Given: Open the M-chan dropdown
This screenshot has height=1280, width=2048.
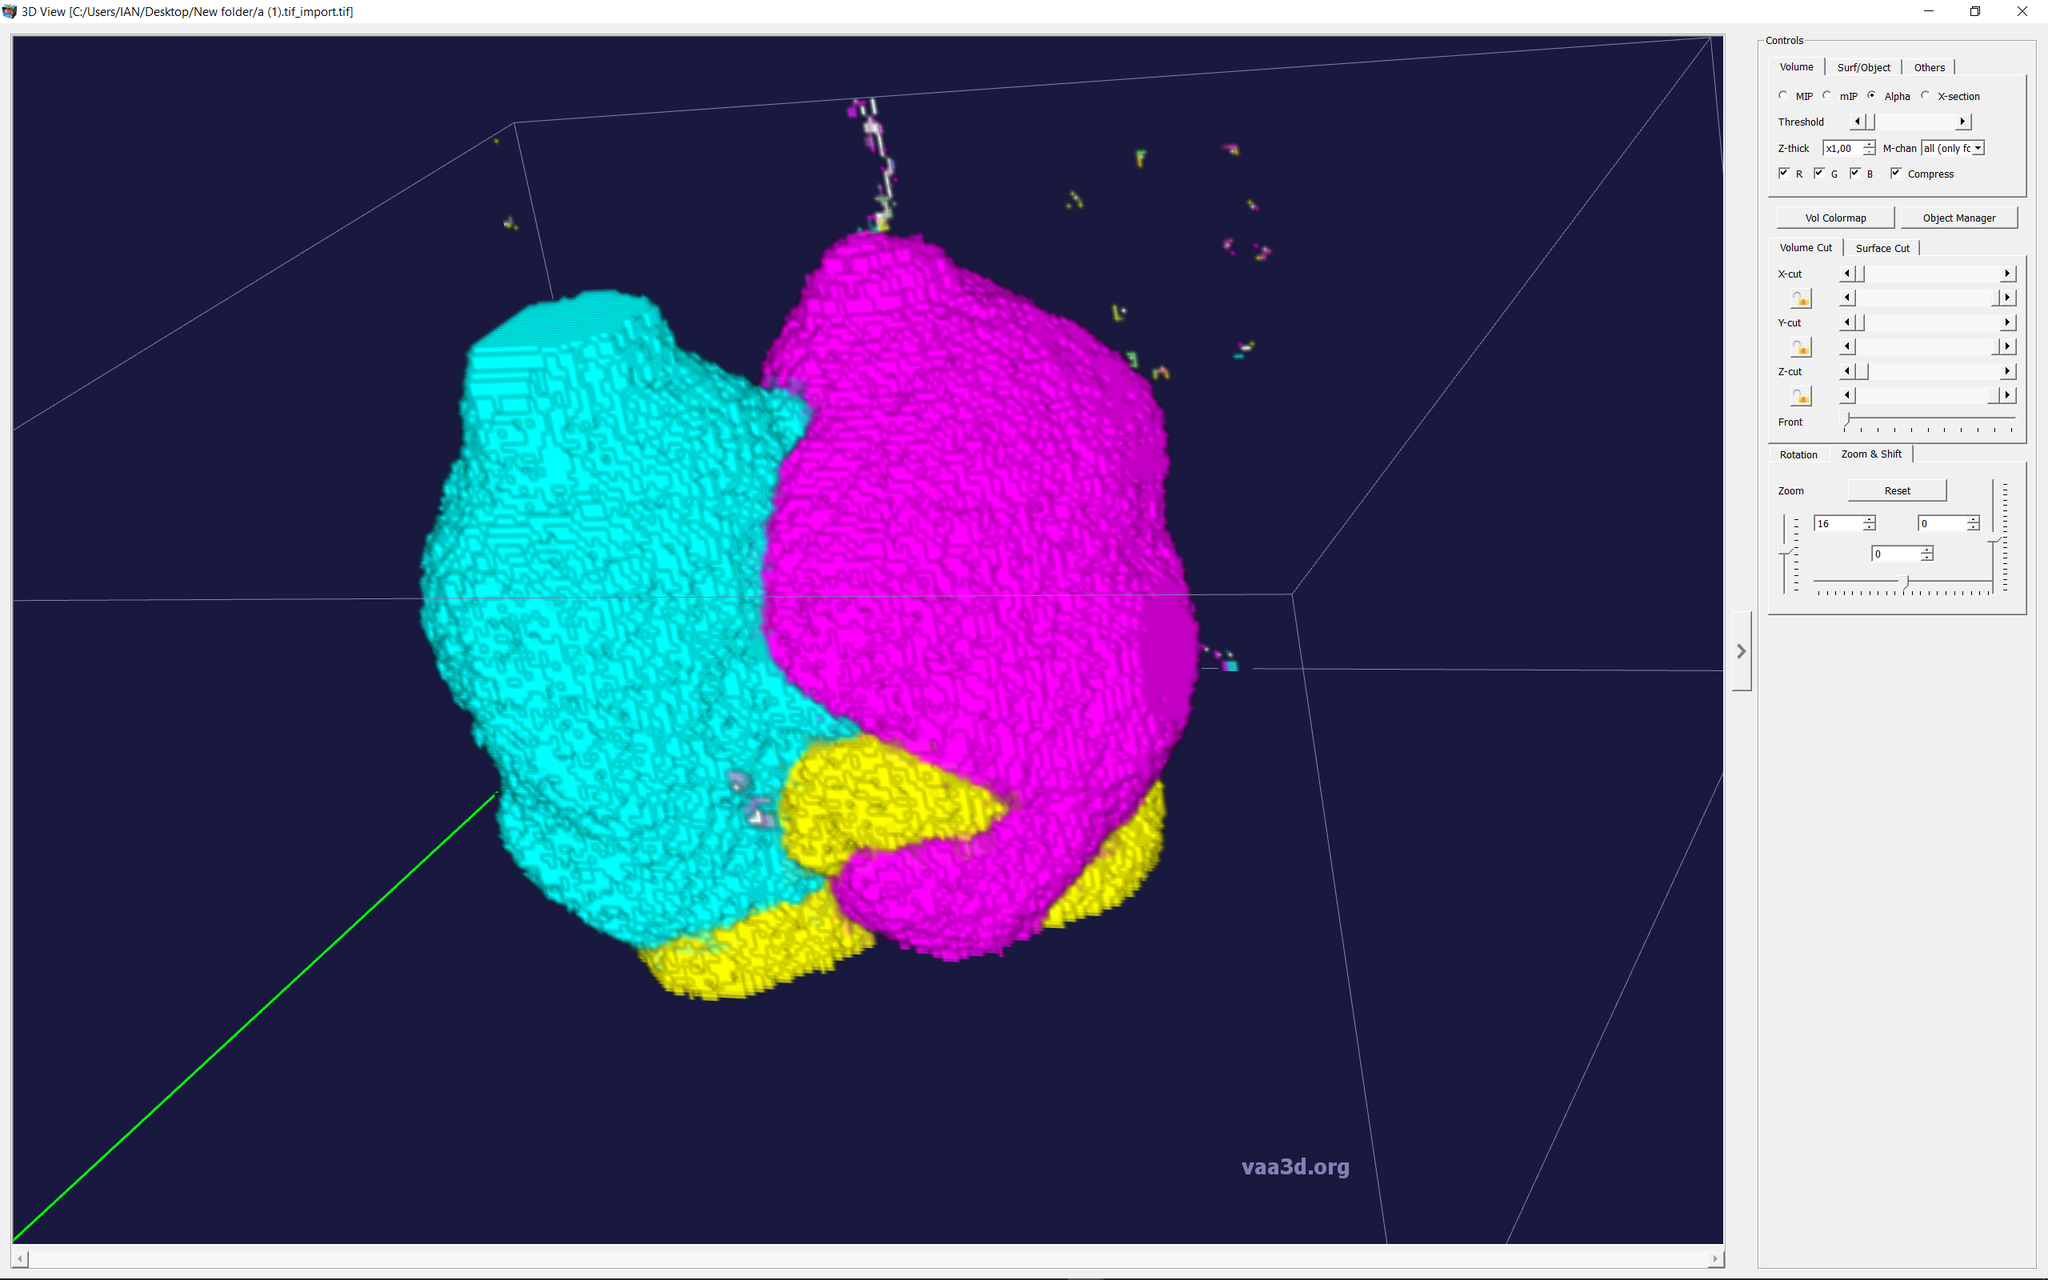Looking at the screenshot, I should tap(1977, 148).
